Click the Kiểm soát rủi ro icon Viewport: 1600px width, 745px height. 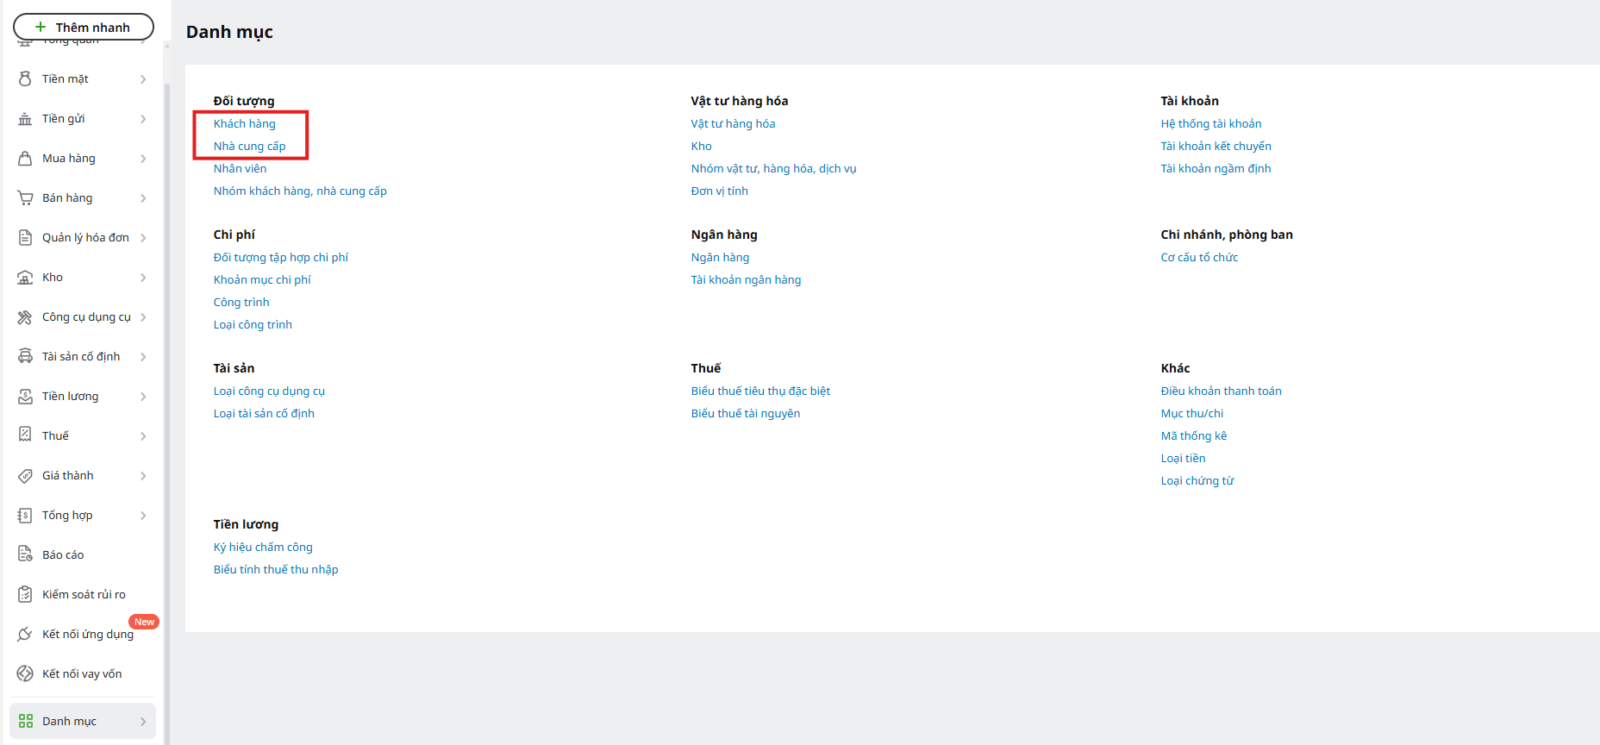tap(25, 595)
